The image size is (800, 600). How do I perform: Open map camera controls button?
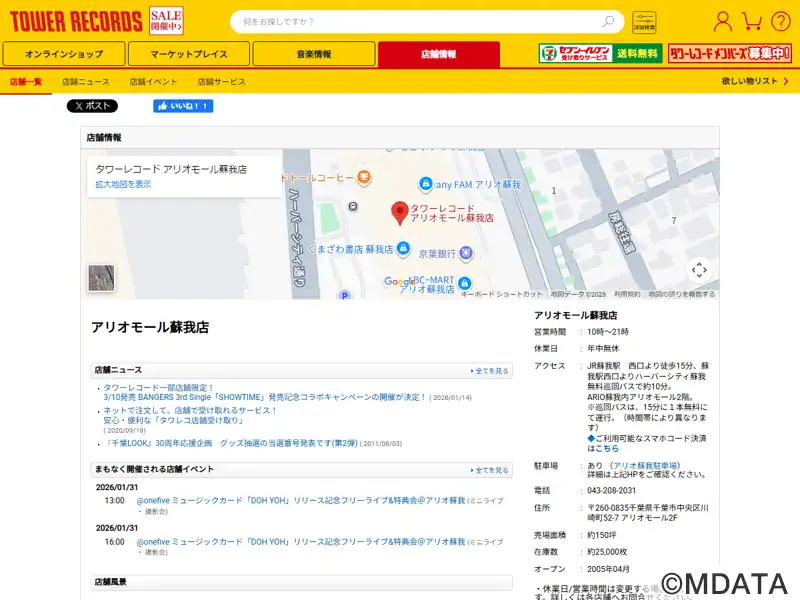pos(699,269)
